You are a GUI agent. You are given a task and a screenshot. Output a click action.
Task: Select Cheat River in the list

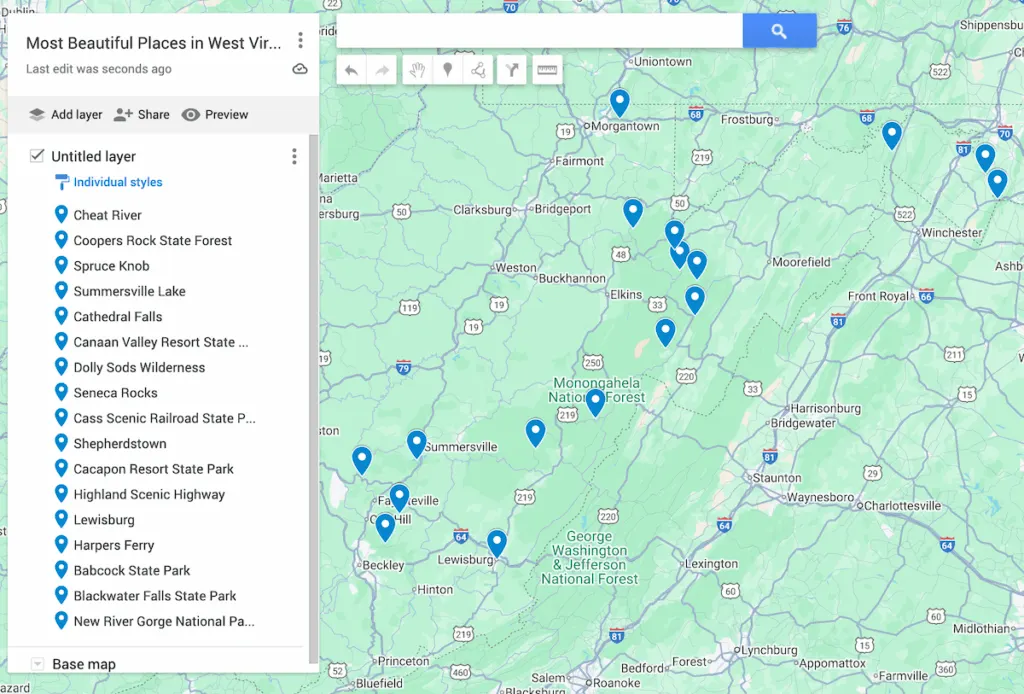point(107,215)
